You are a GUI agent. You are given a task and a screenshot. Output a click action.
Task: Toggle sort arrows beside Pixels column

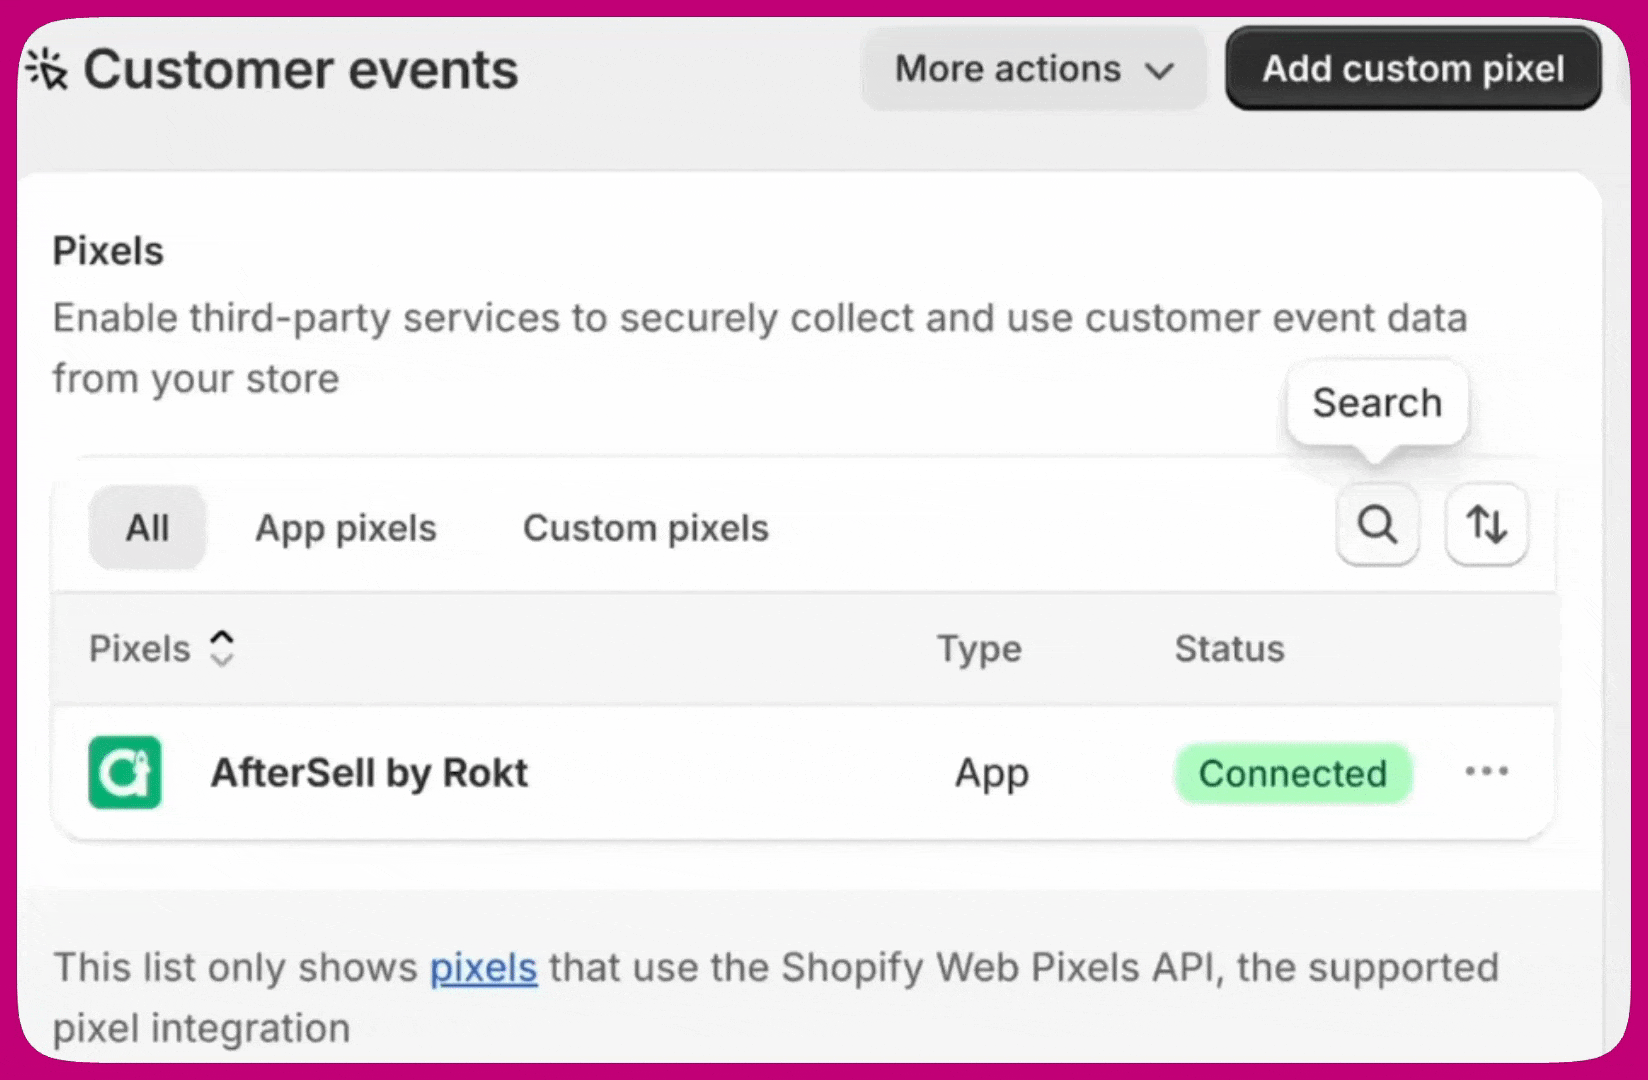click(222, 648)
